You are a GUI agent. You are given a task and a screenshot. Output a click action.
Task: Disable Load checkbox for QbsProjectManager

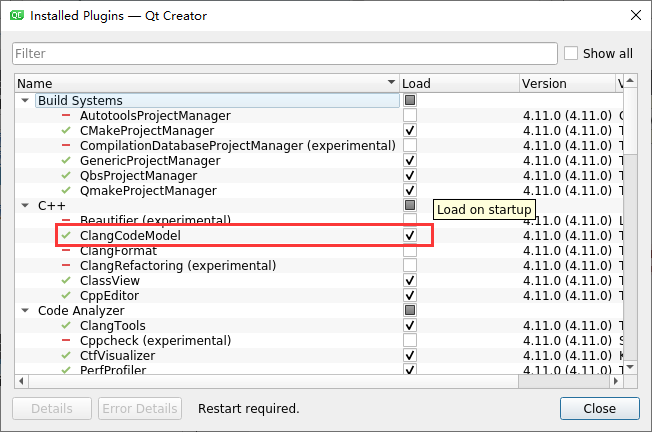[x=410, y=176]
